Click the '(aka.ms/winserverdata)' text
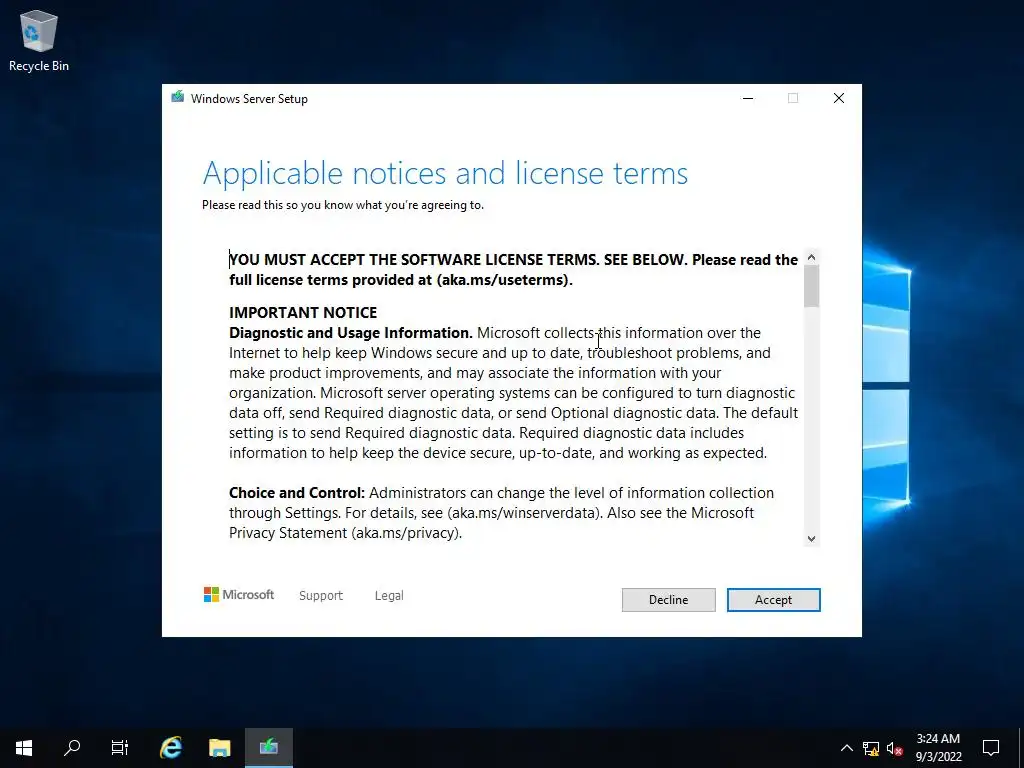Viewport: 1024px width, 768px height. pyautogui.click(x=525, y=513)
